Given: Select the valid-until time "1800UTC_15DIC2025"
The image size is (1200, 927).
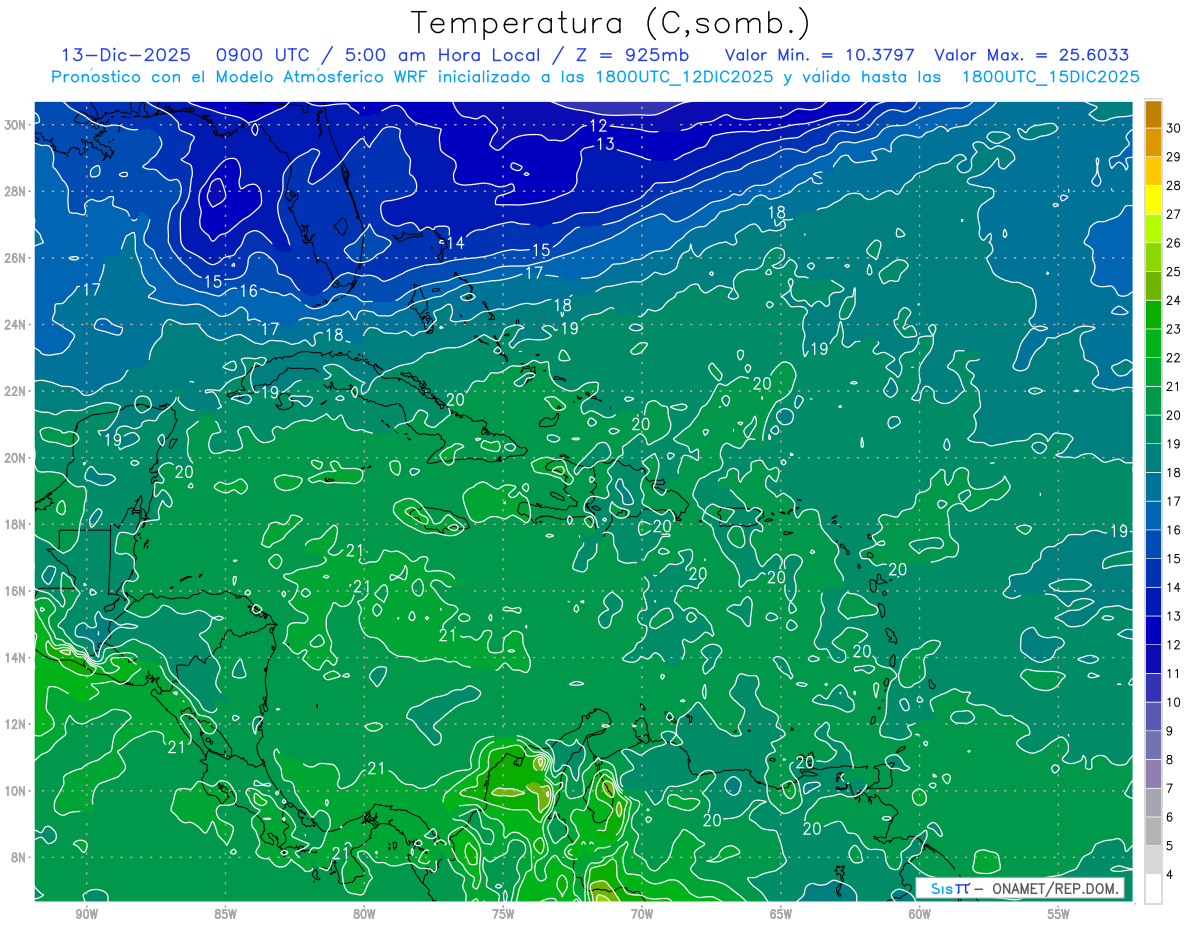Looking at the screenshot, I should click(x=1050, y=77).
